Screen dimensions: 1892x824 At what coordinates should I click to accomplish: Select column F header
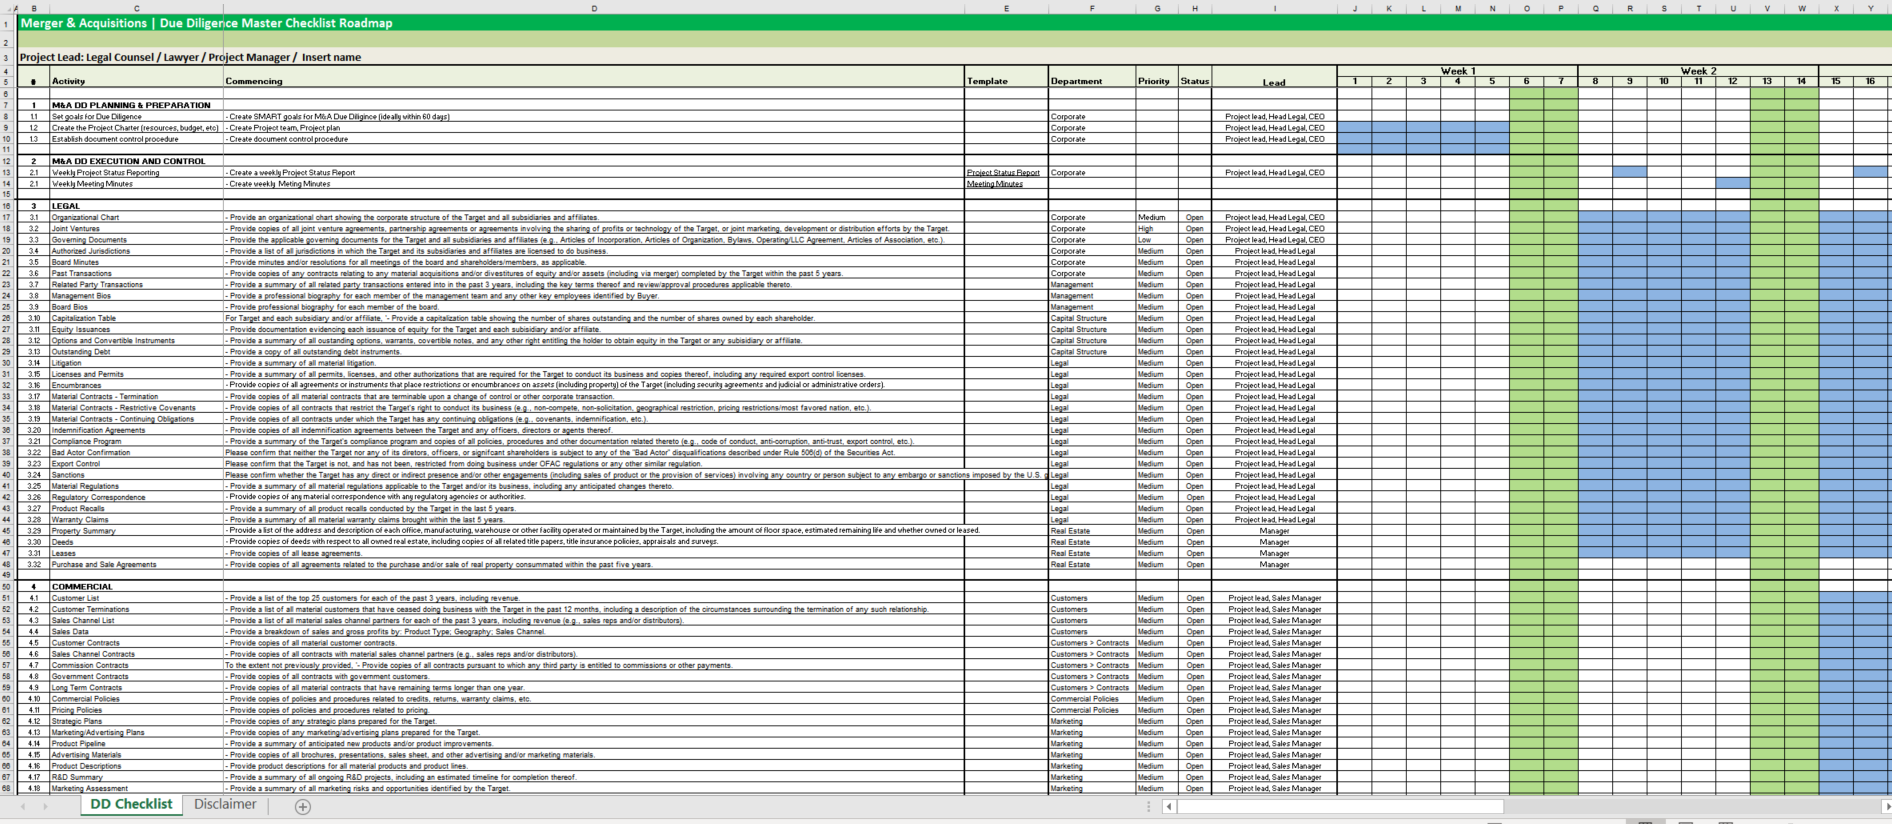(x=1091, y=9)
